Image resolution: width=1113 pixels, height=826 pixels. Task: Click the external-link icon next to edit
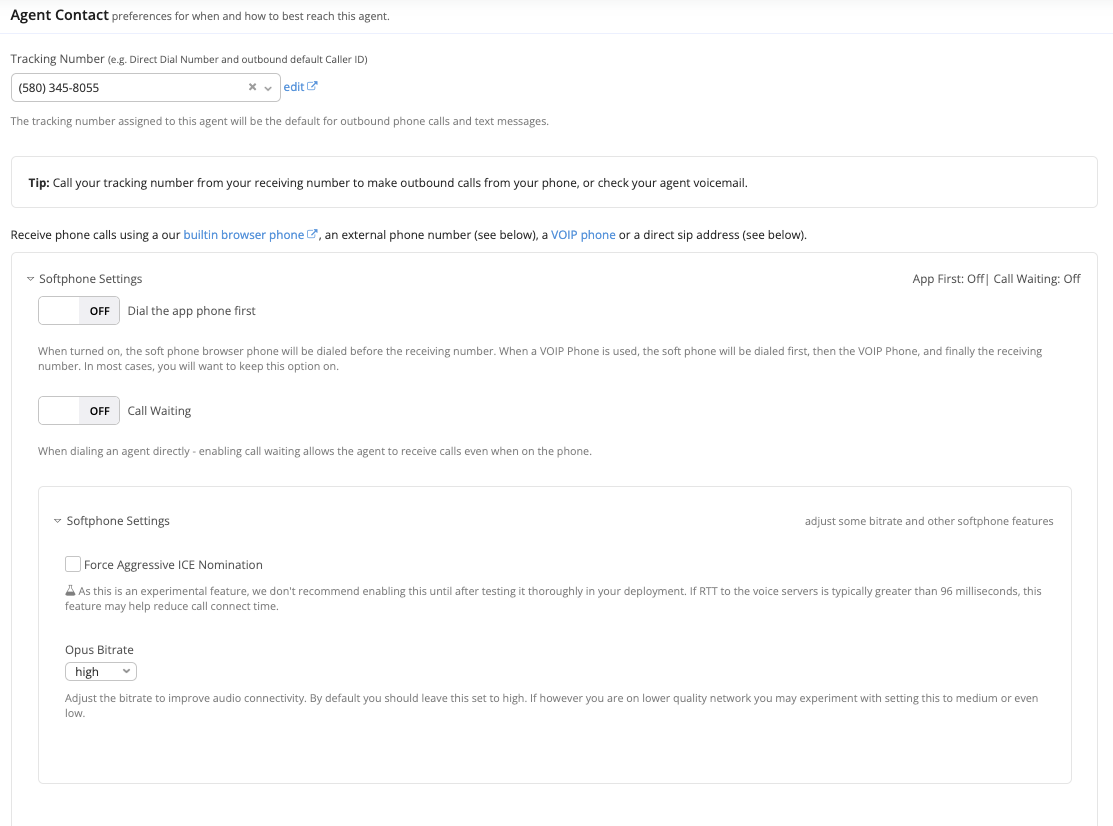(312, 86)
